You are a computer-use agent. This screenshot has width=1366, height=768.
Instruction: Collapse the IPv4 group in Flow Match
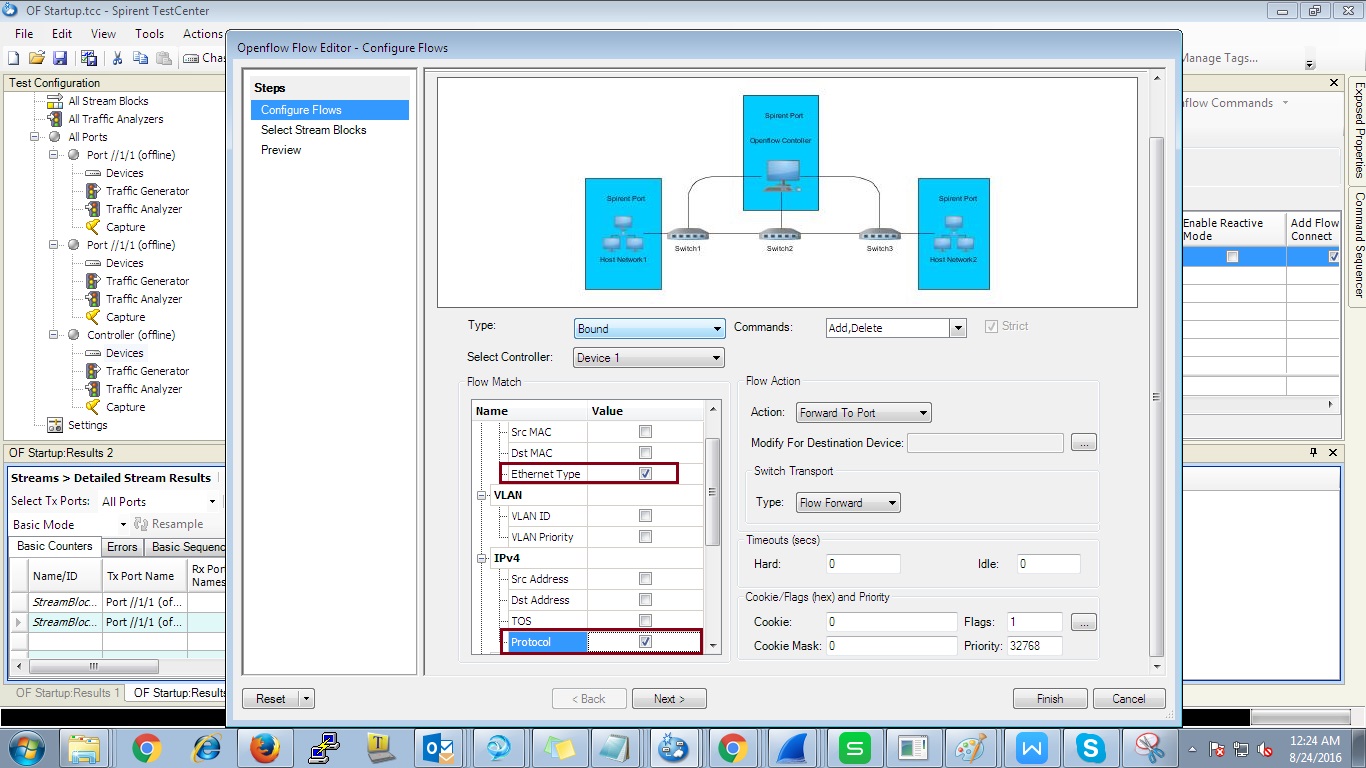484,558
